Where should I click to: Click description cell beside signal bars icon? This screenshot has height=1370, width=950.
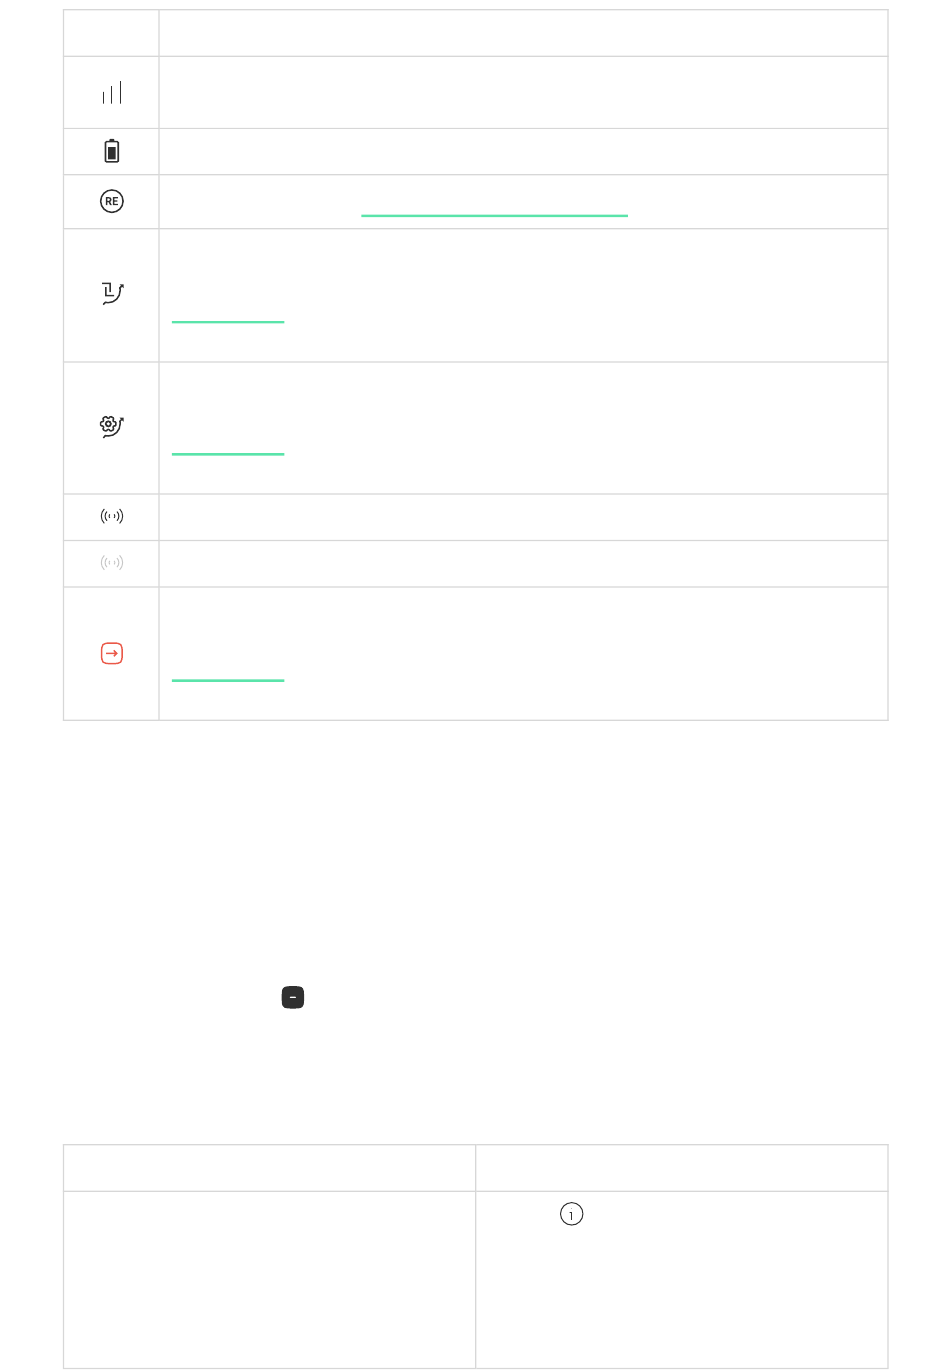pos(523,92)
